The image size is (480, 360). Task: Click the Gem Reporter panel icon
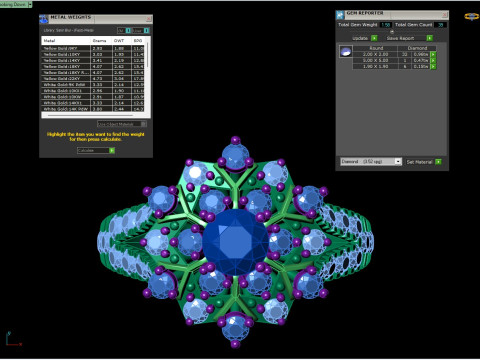[340, 15]
